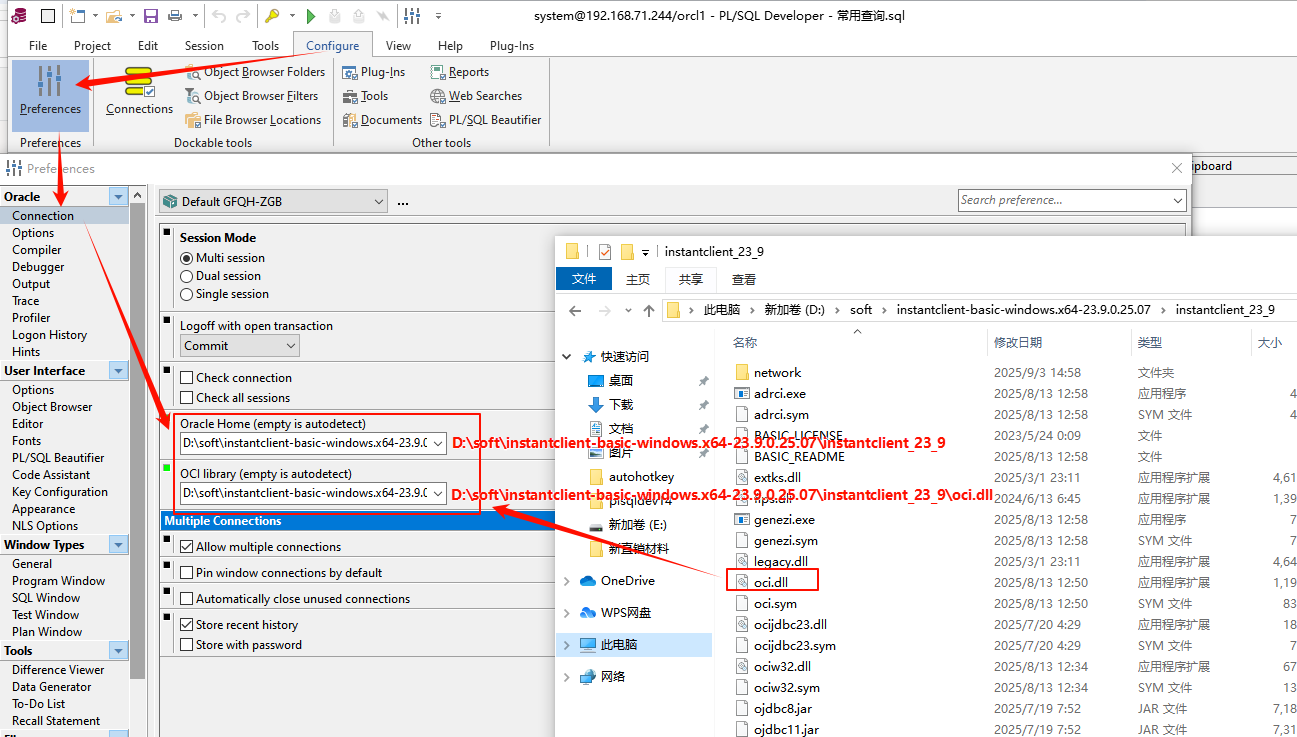
Task: Switch to the View ribbon tab
Action: click(398, 46)
